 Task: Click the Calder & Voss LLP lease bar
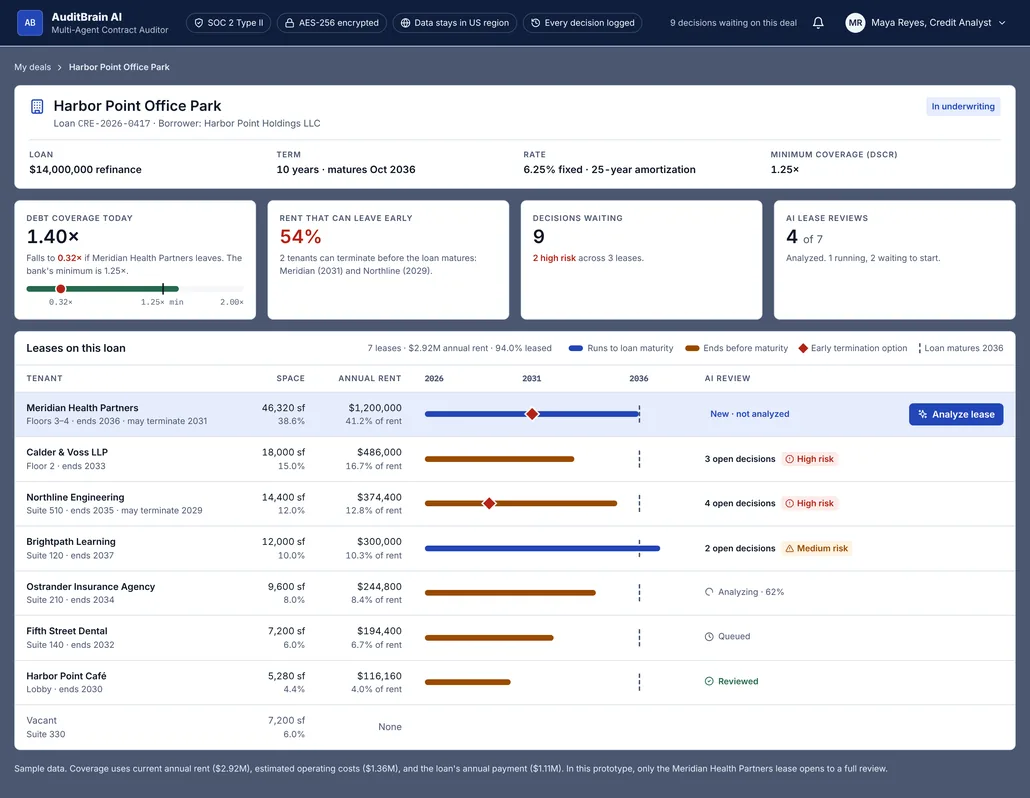[x=499, y=458]
